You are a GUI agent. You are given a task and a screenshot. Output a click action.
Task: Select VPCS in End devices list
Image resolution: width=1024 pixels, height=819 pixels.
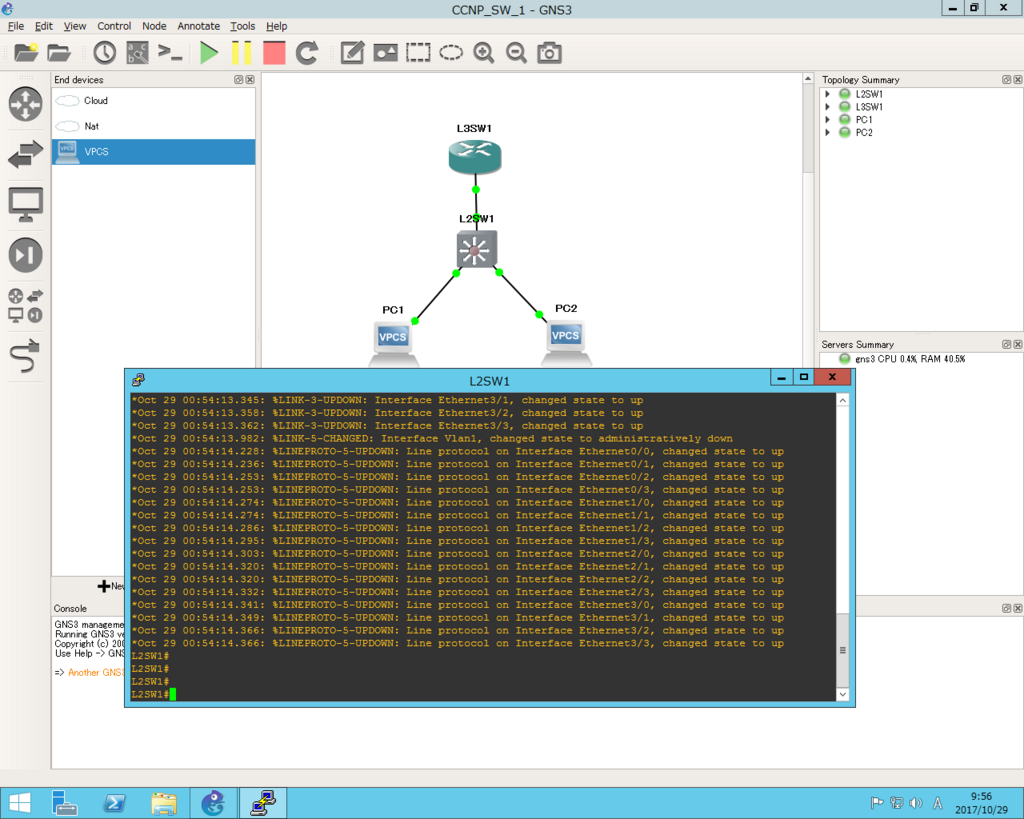click(153, 152)
